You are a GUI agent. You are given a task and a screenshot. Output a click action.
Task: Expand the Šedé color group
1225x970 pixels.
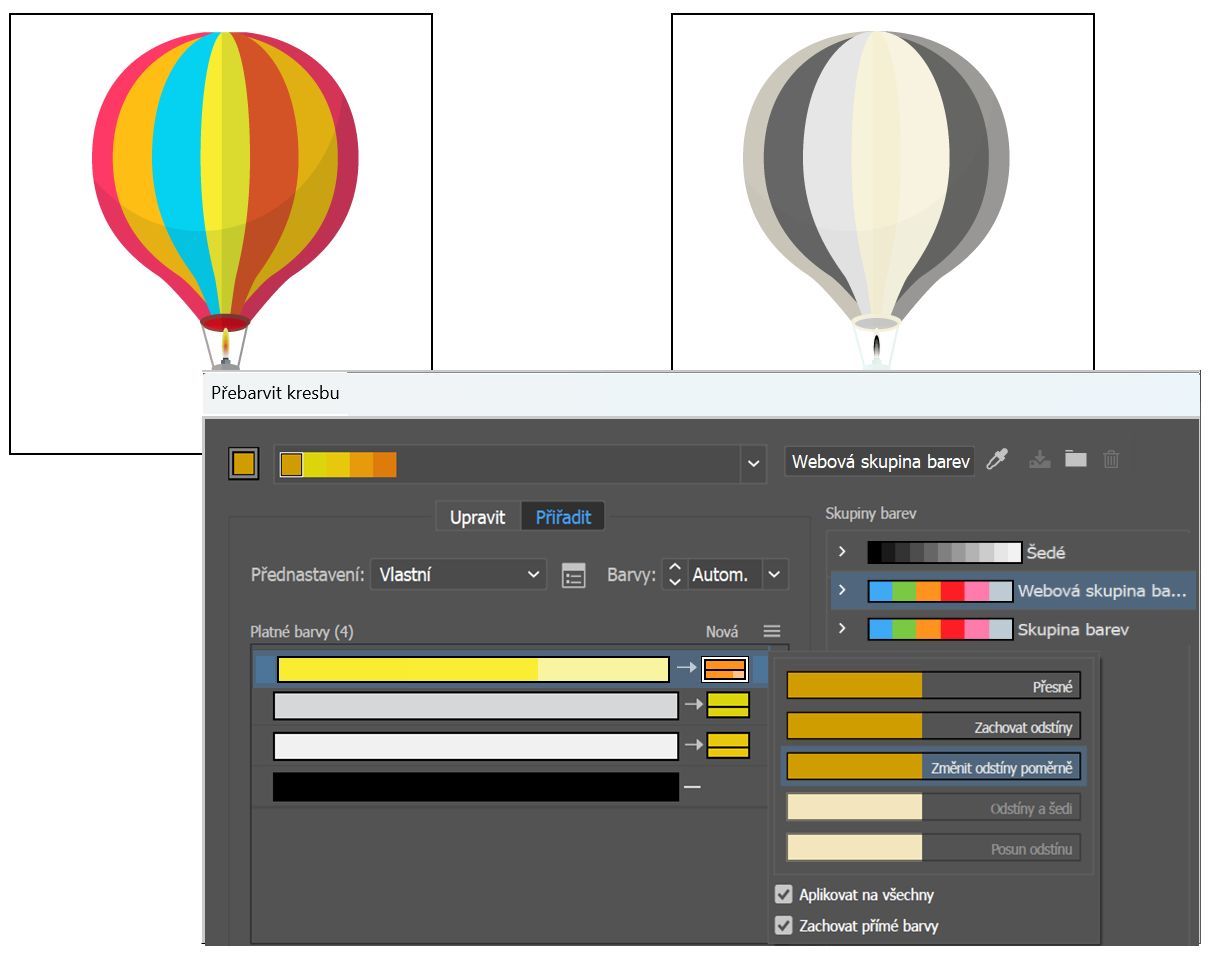tap(842, 552)
